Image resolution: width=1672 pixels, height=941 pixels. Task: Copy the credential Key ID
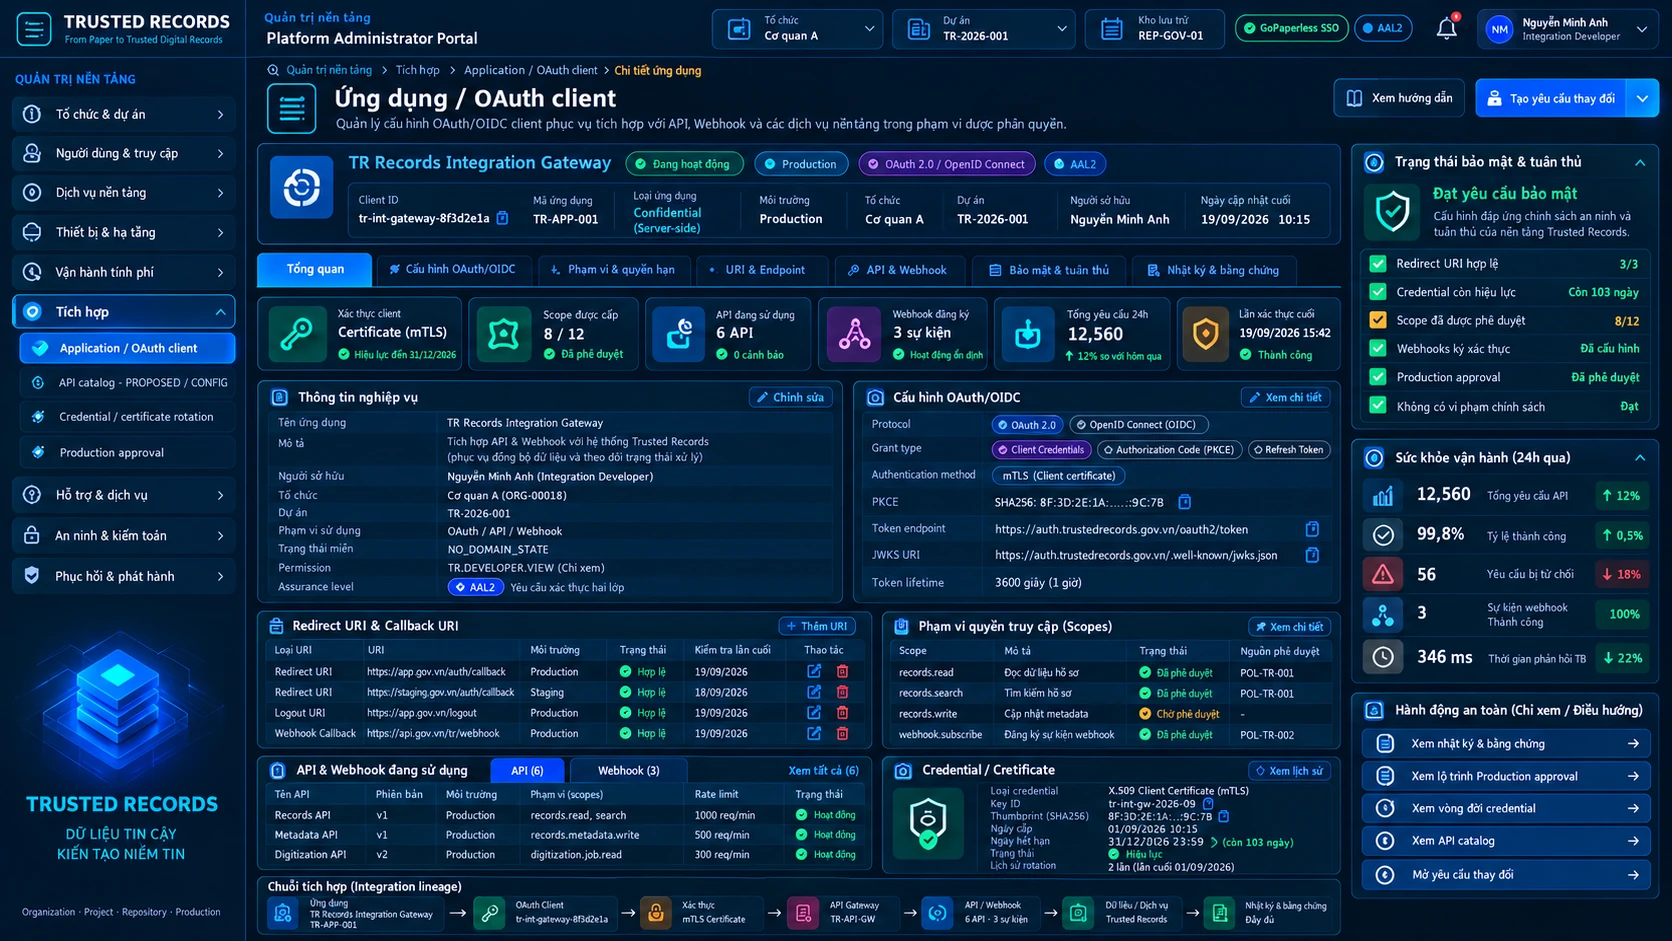coord(1208,803)
